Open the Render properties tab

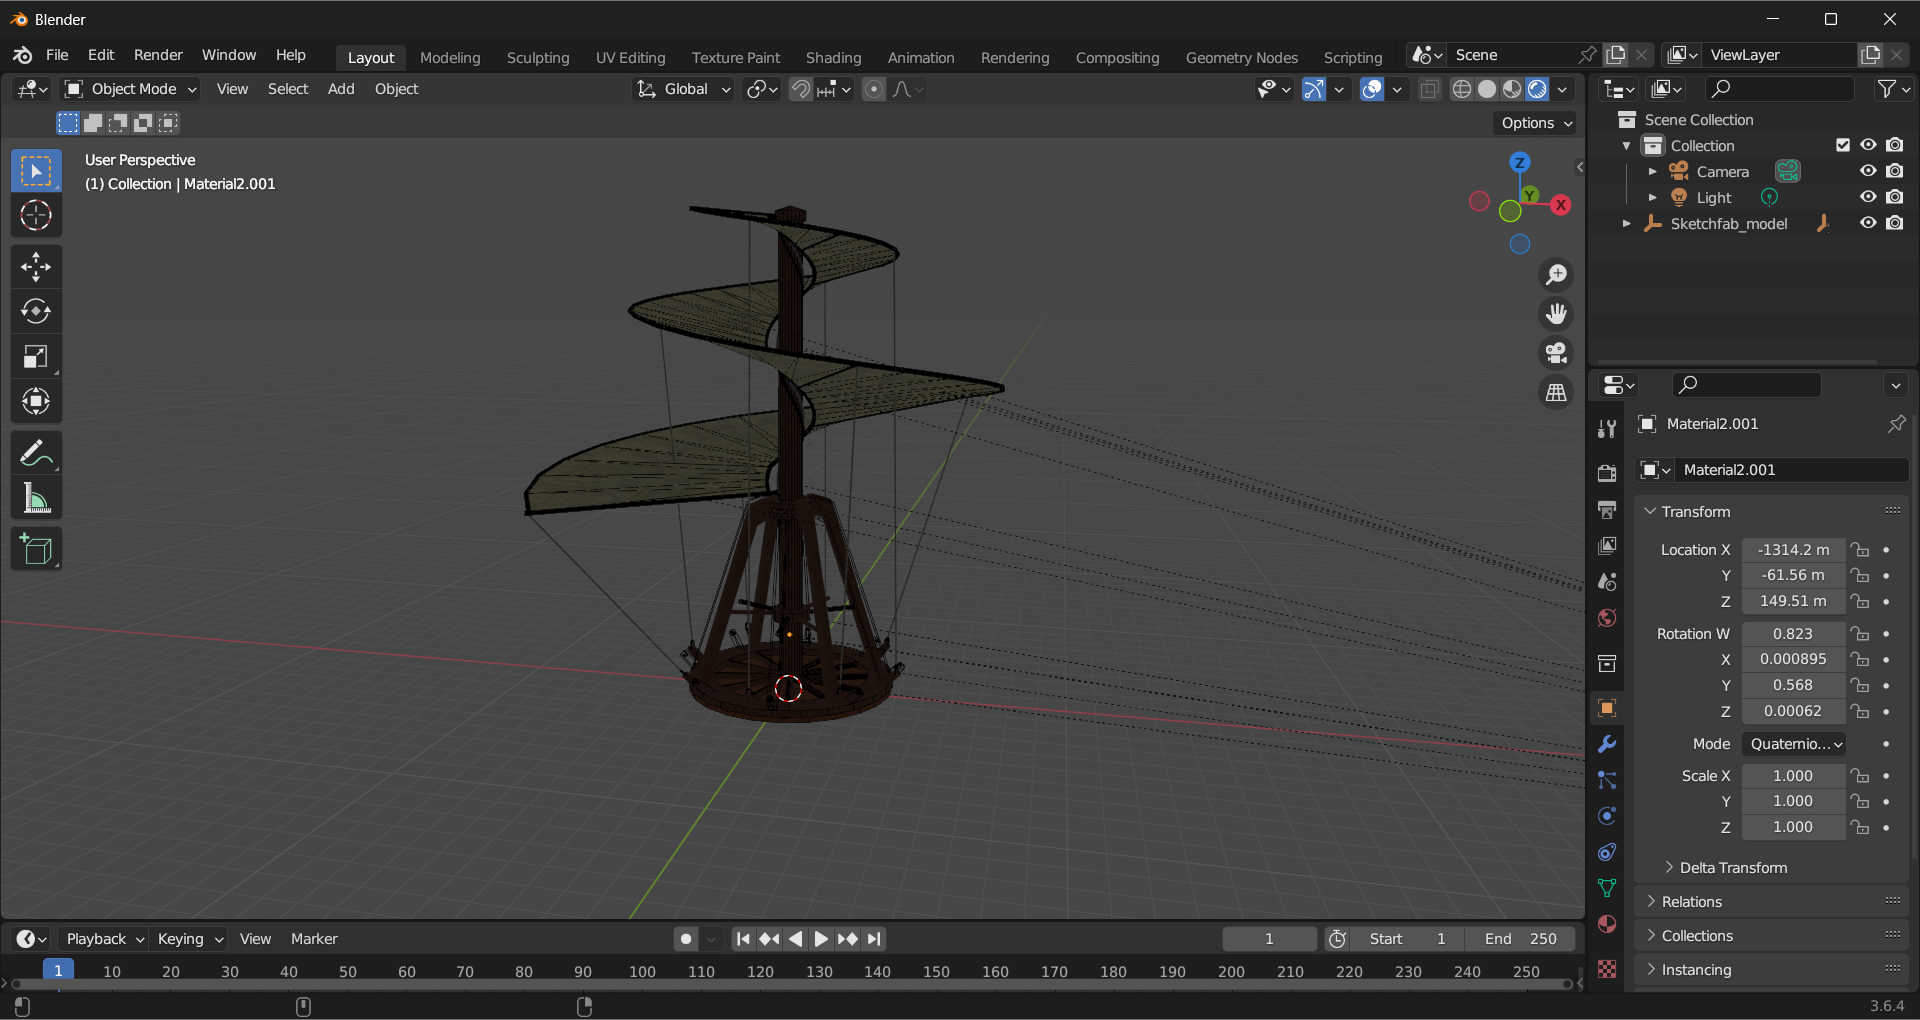point(1607,473)
